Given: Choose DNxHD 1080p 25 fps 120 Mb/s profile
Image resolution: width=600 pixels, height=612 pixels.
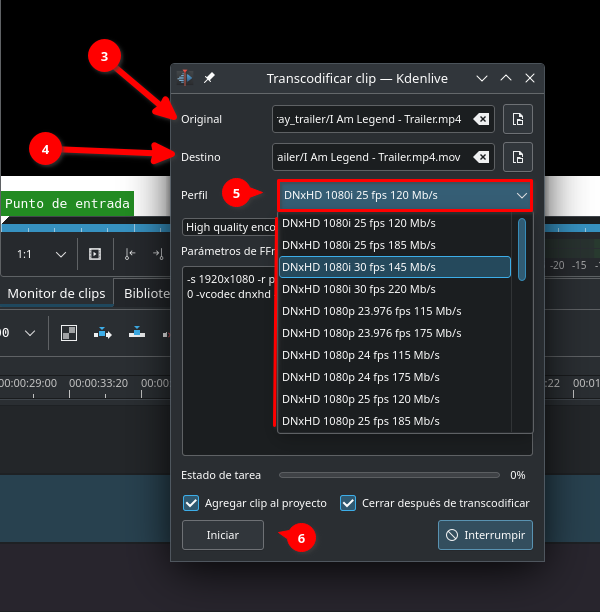Looking at the screenshot, I should pos(395,399).
